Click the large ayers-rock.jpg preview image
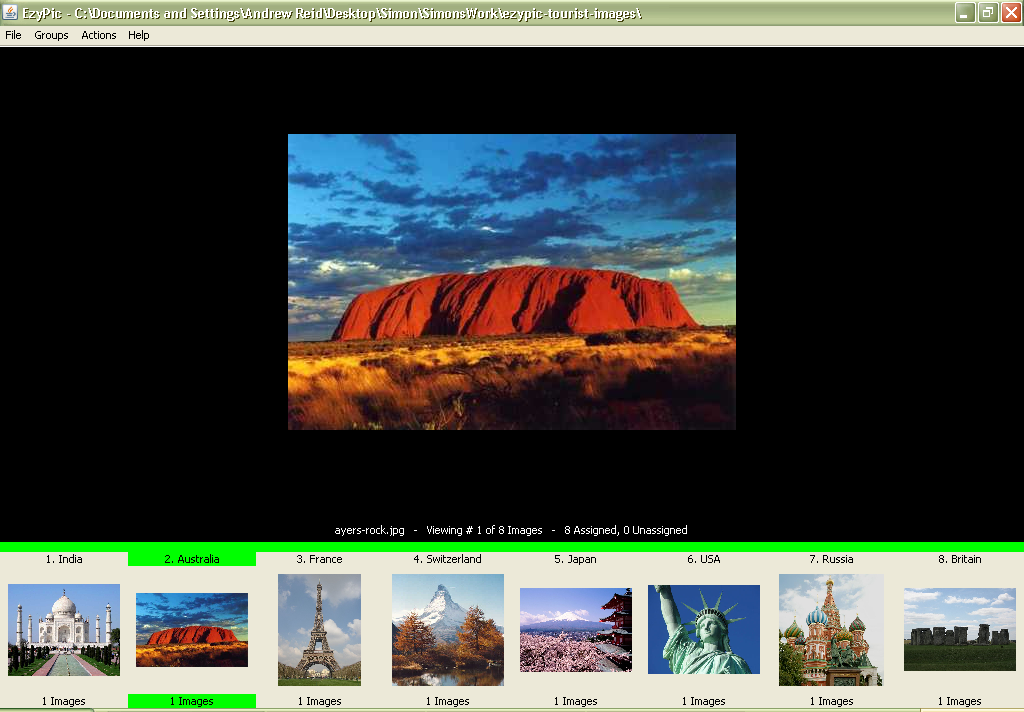1024x712 pixels. (x=511, y=281)
